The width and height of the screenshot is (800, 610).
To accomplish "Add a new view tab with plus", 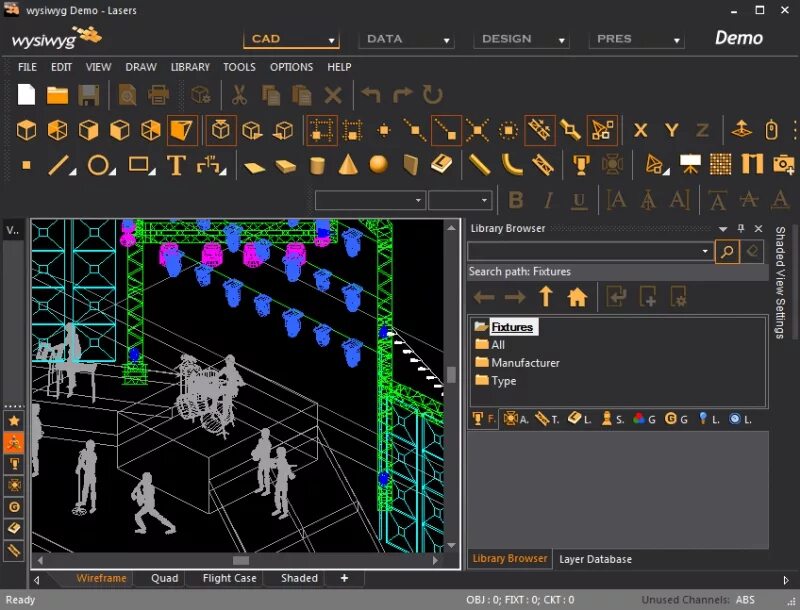I will click(x=344, y=578).
